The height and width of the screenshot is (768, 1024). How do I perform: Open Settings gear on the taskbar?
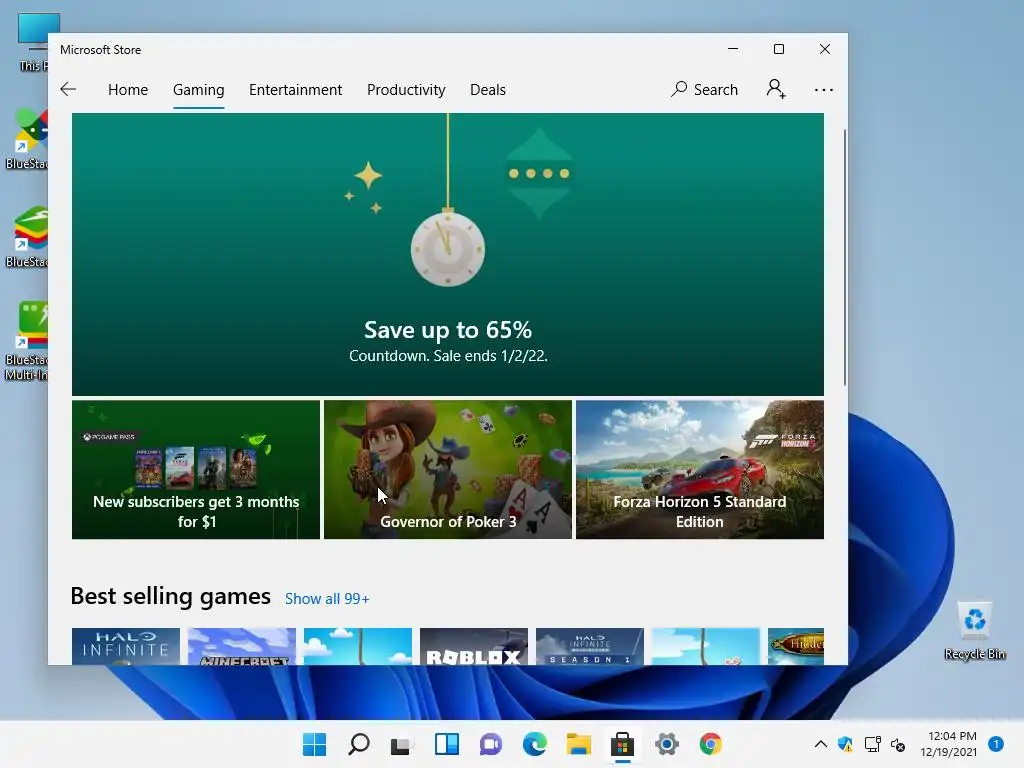tap(667, 744)
